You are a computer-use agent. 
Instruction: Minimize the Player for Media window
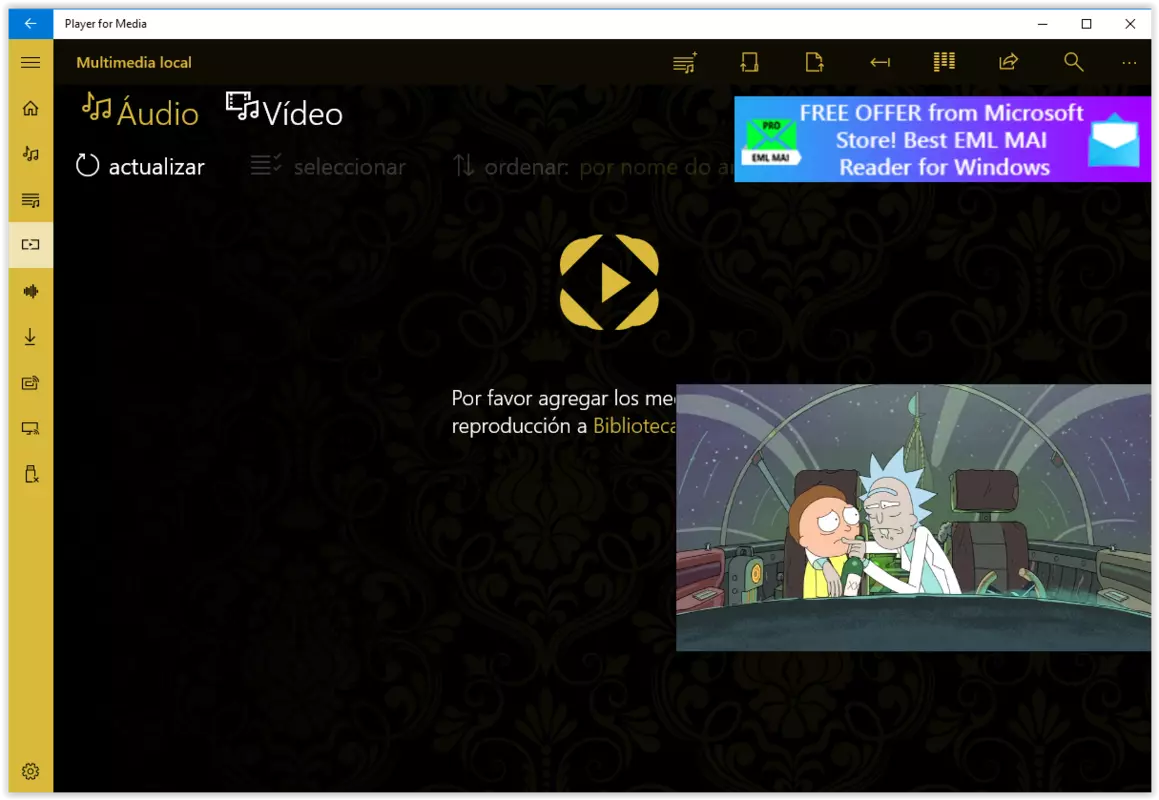tap(1042, 24)
